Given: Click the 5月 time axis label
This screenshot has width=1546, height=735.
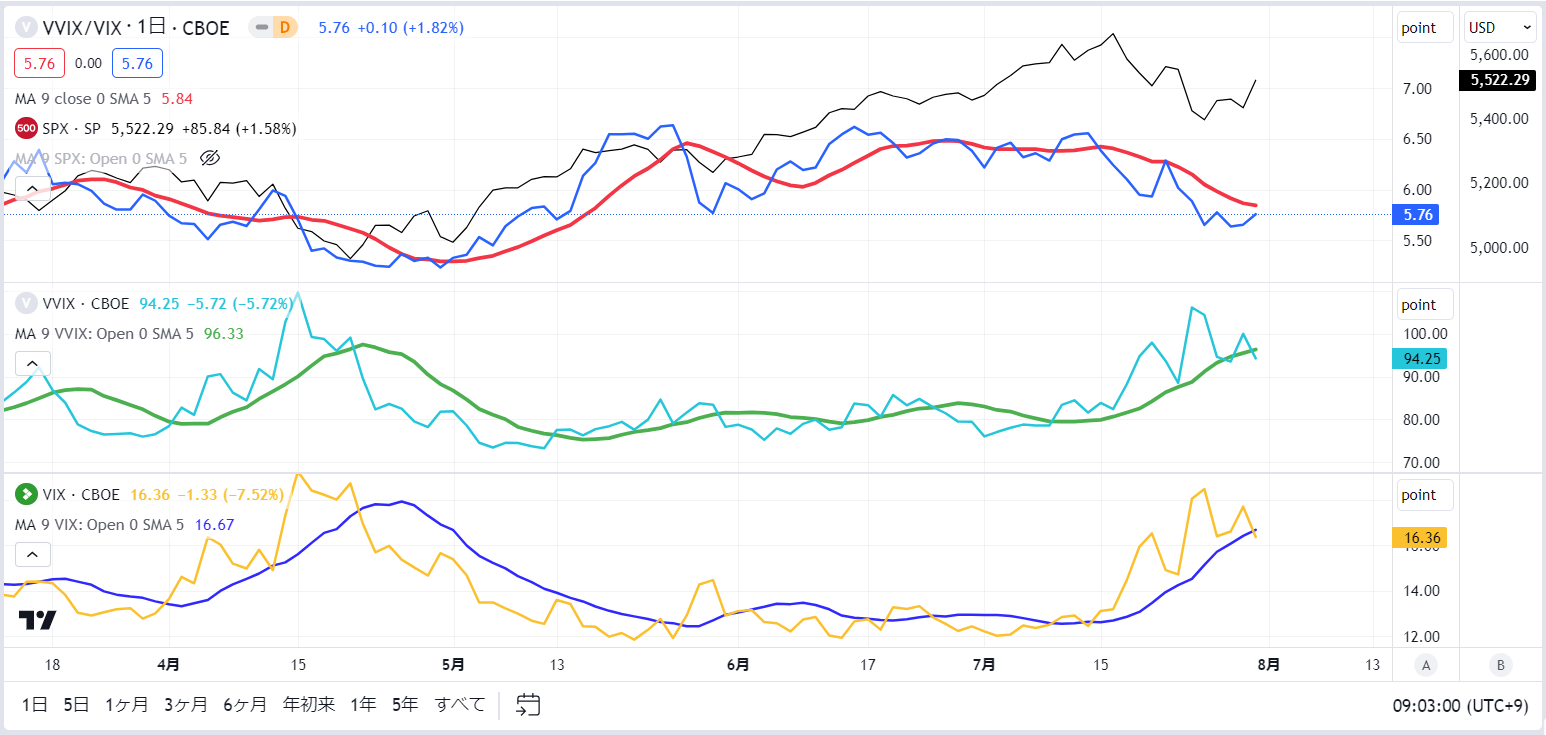Looking at the screenshot, I should pyautogui.click(x=453, y=665).
